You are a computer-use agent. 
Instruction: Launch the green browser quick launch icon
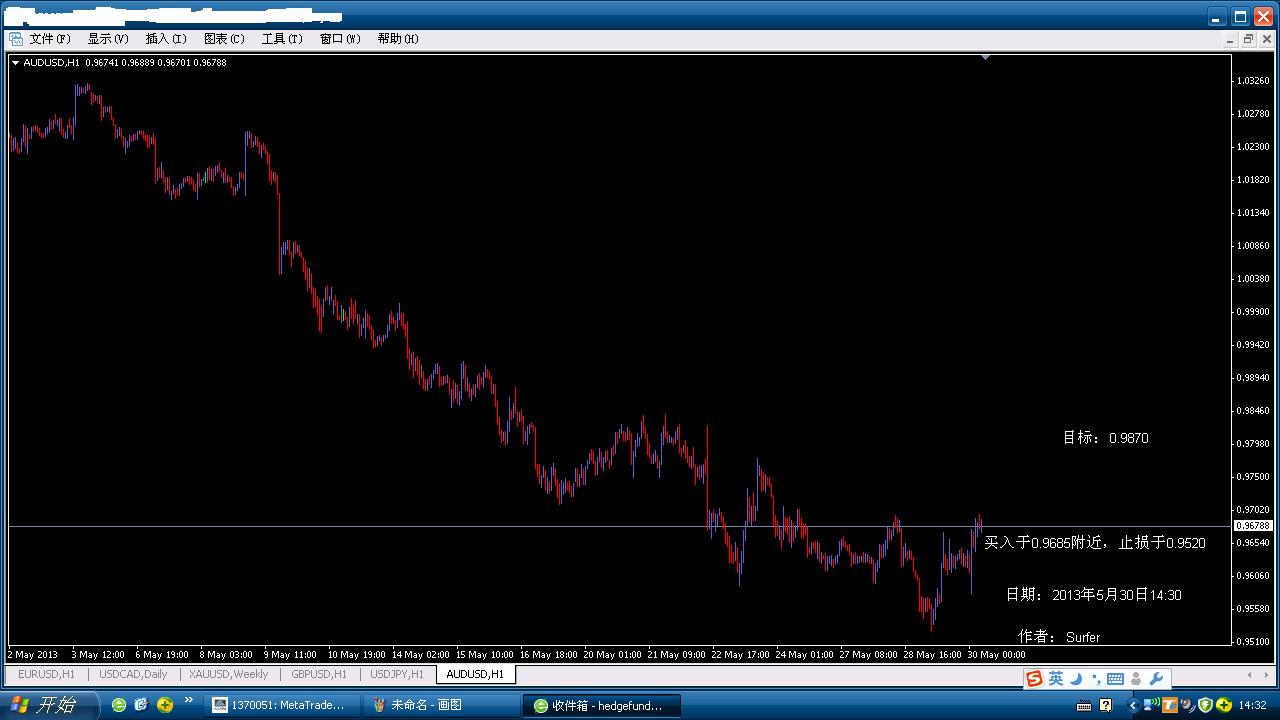coord(119,705)
